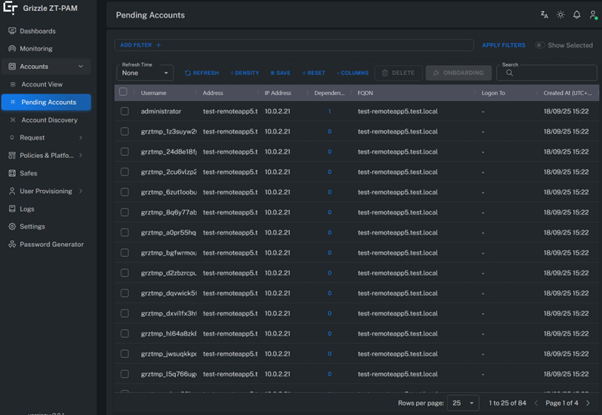Open the Refresh Time dropdown
The image size is (602, 415).
click(145, 73)
